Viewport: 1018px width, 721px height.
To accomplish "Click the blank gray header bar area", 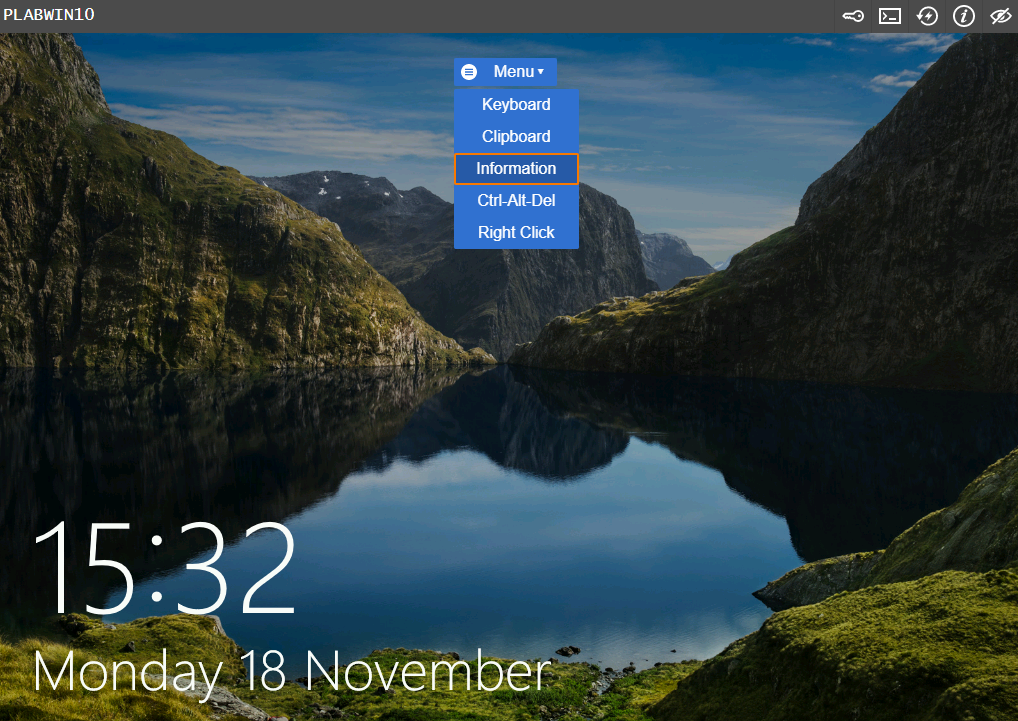I will coord(454,16).
